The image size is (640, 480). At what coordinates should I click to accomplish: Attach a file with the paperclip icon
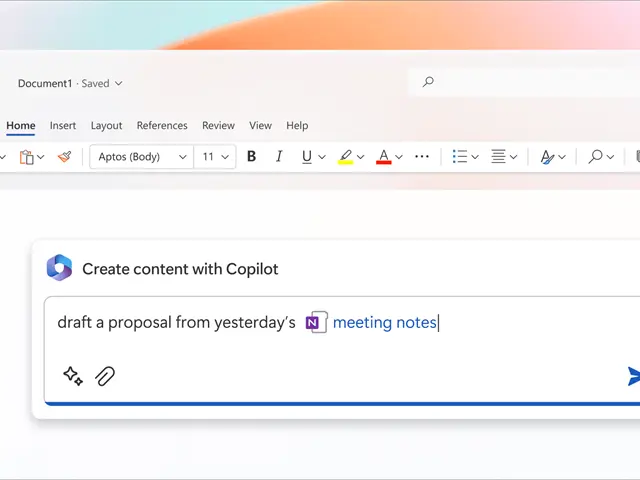point(105,376)
